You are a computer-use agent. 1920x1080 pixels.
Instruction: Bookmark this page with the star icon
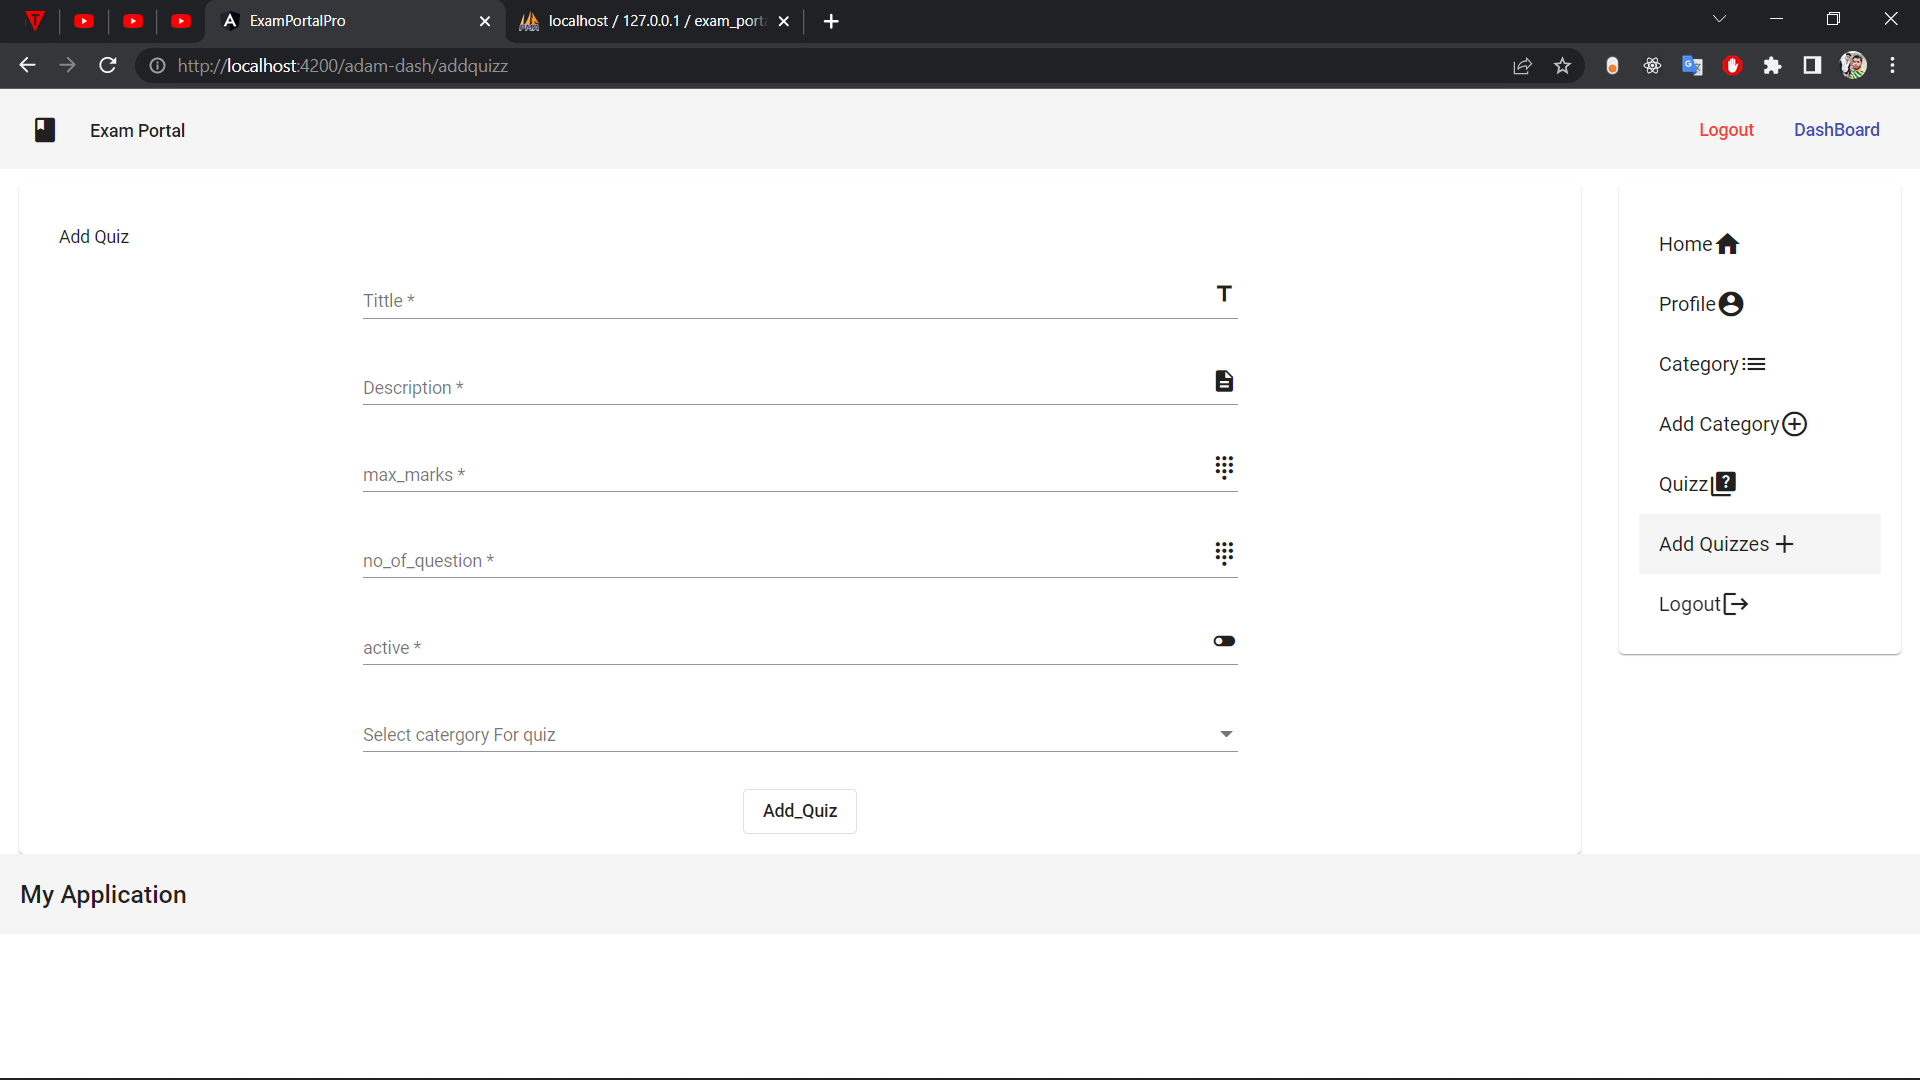click(1562, 66)
